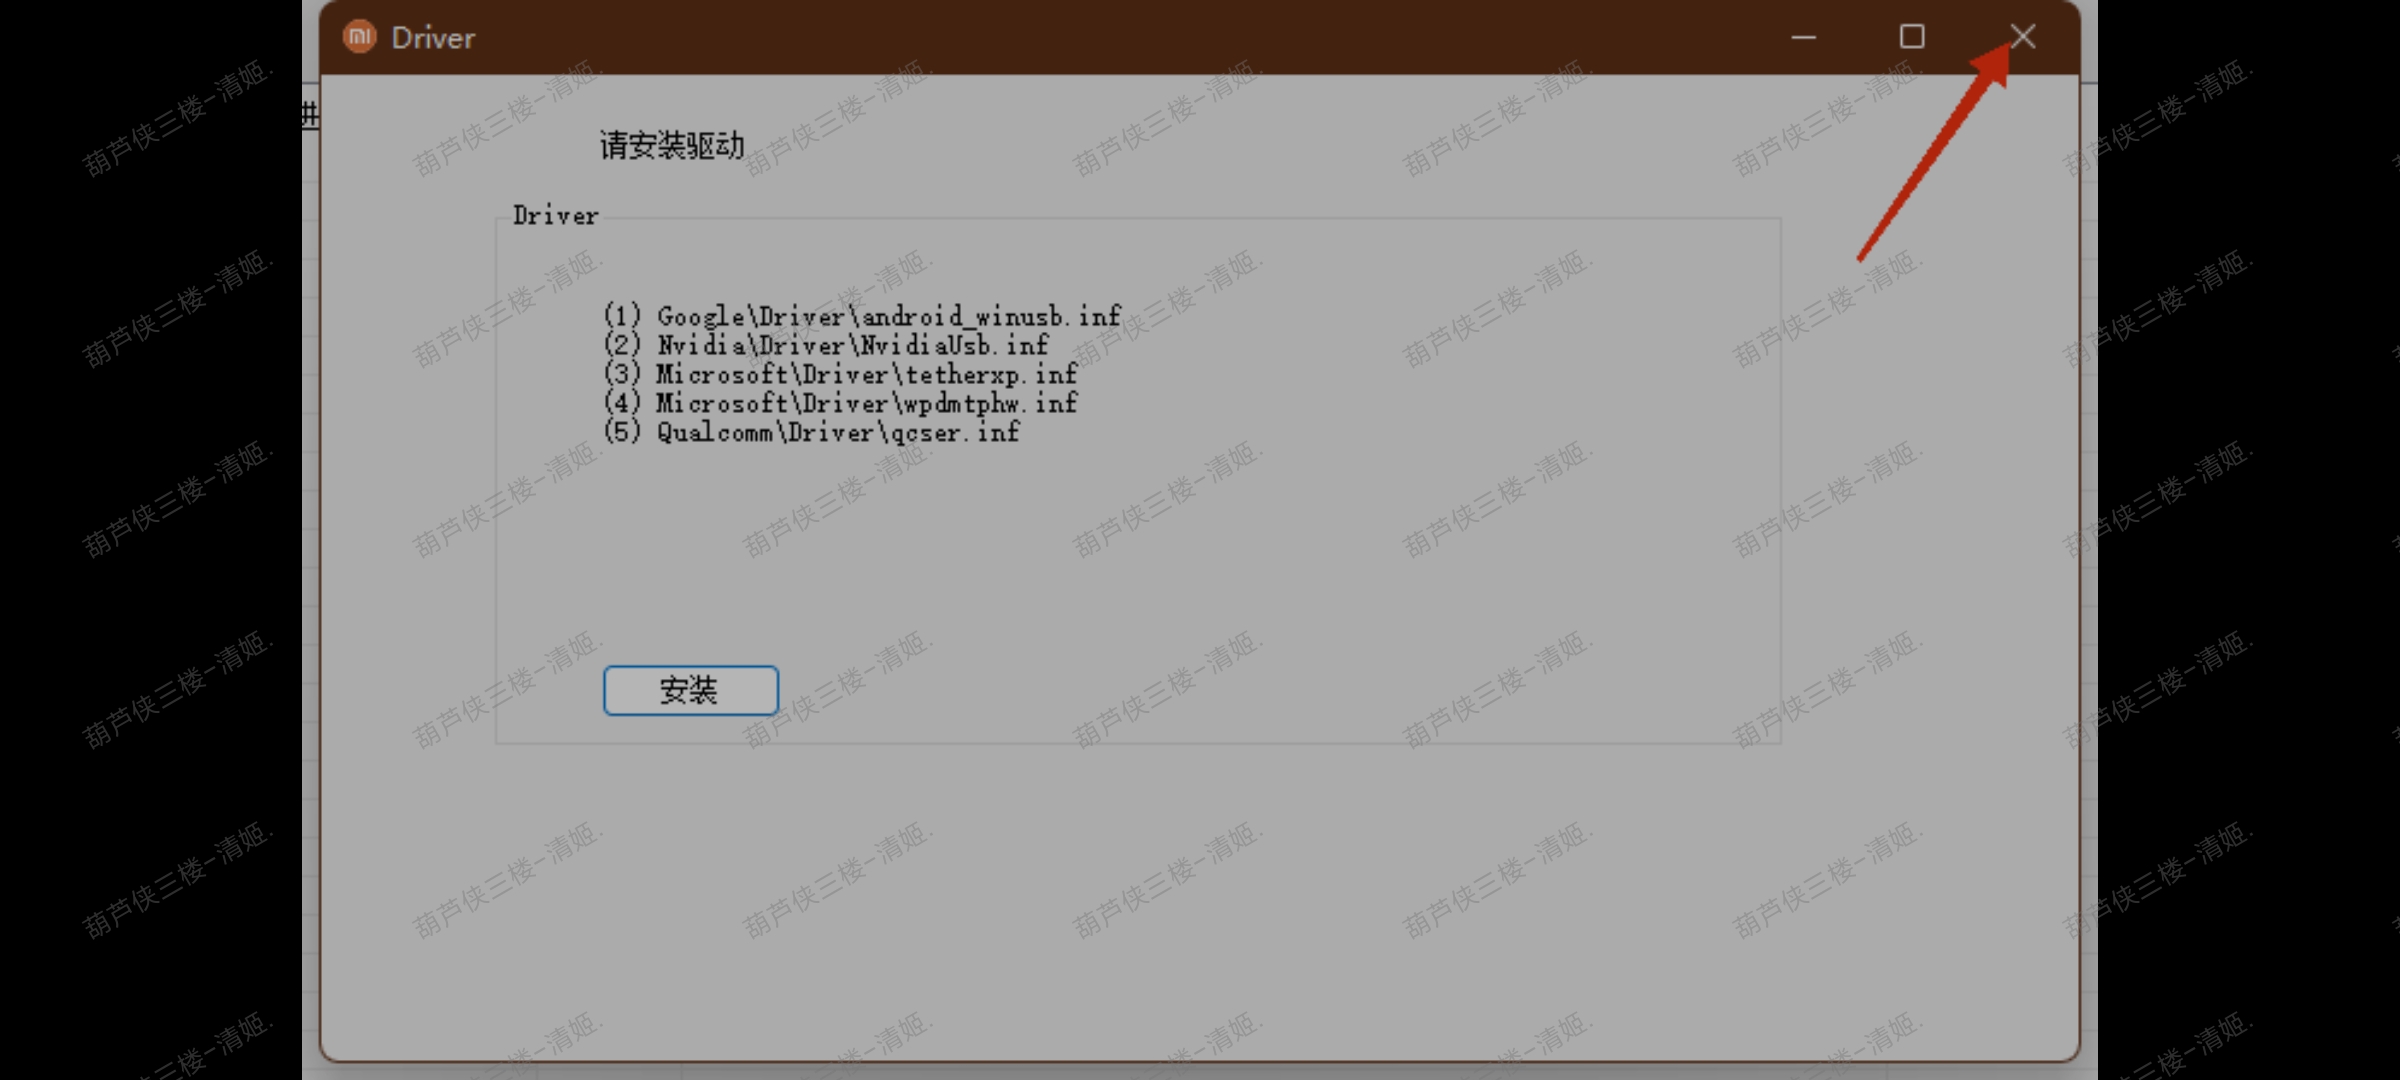Click the 安装 install button
The width and height of the screenshot is (2400, 1080).
[x=690, y=690]
